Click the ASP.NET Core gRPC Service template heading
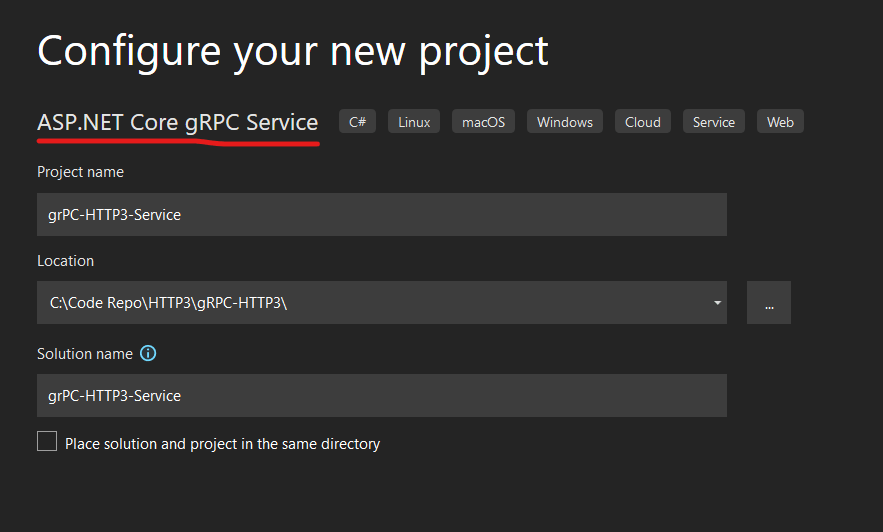The image size is (883, 532). pos(177,123)
